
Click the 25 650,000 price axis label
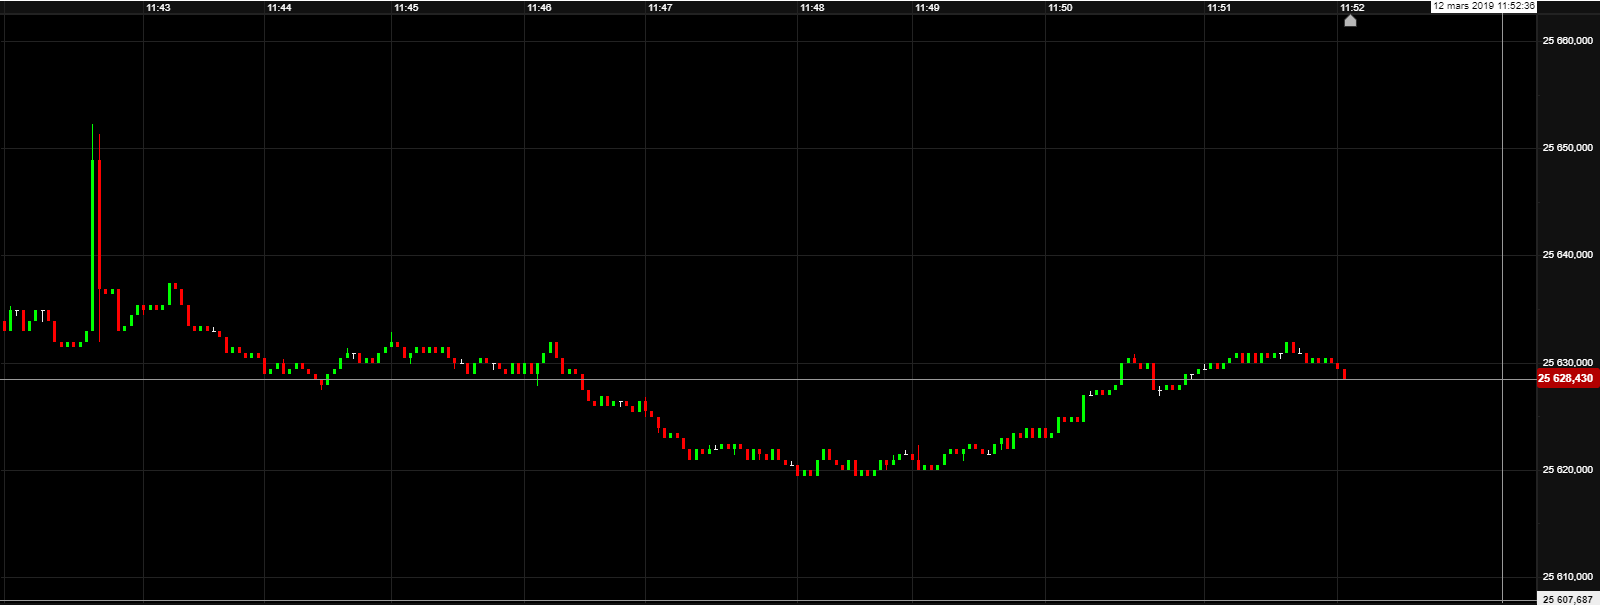(1567, 148)
